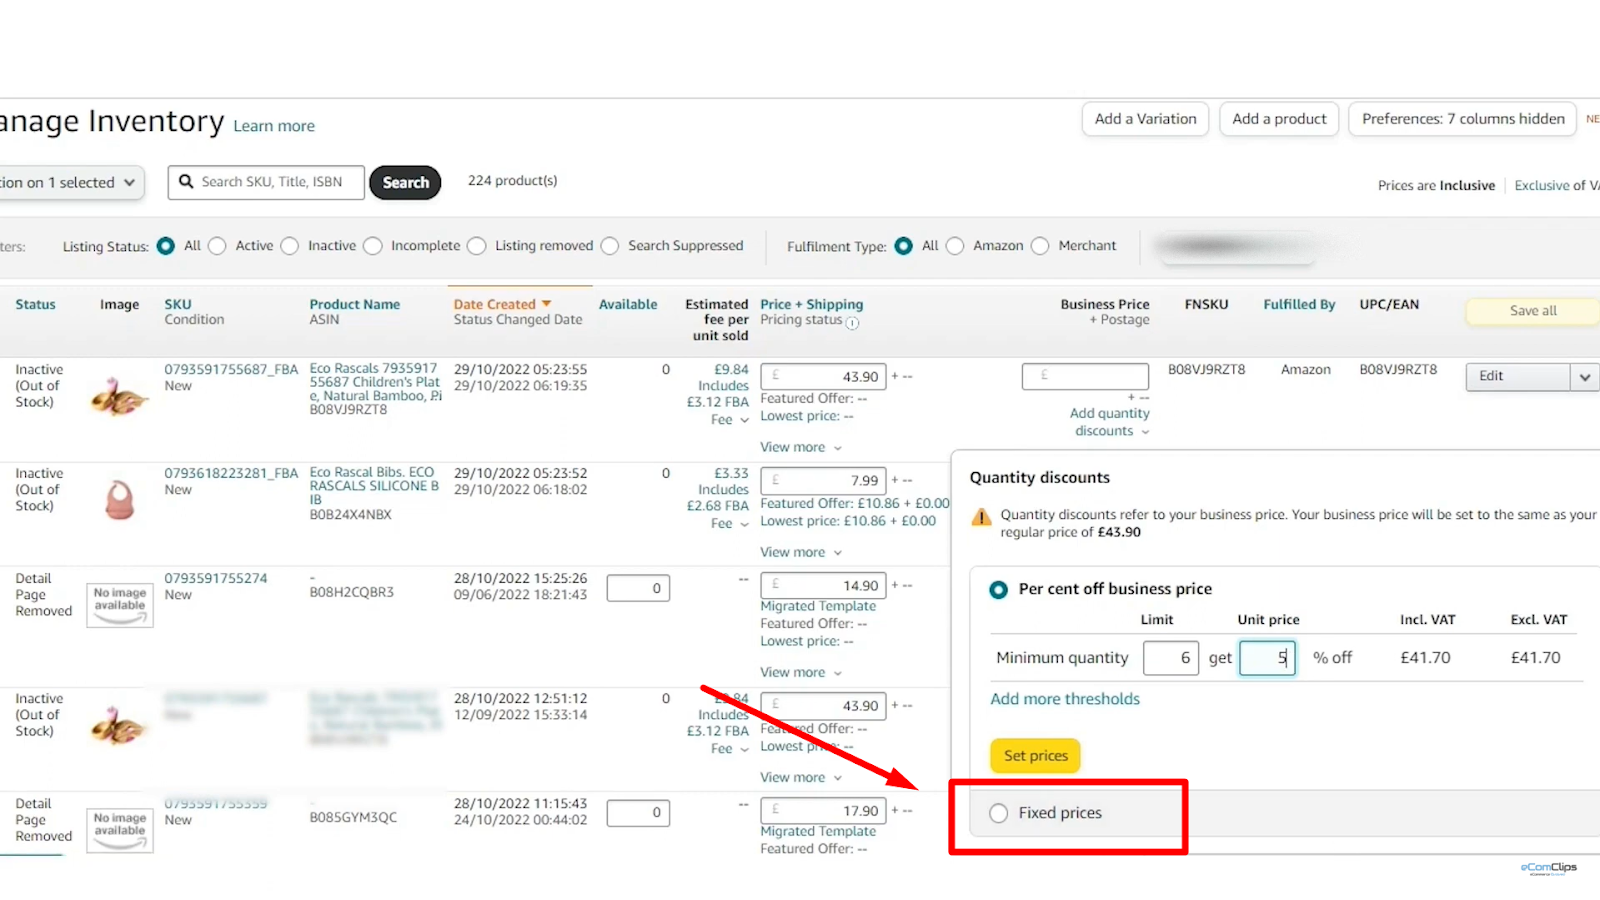Click the per cent off field showing 5
Viewport: 1600px width, 900px height.
point(1267,658)
